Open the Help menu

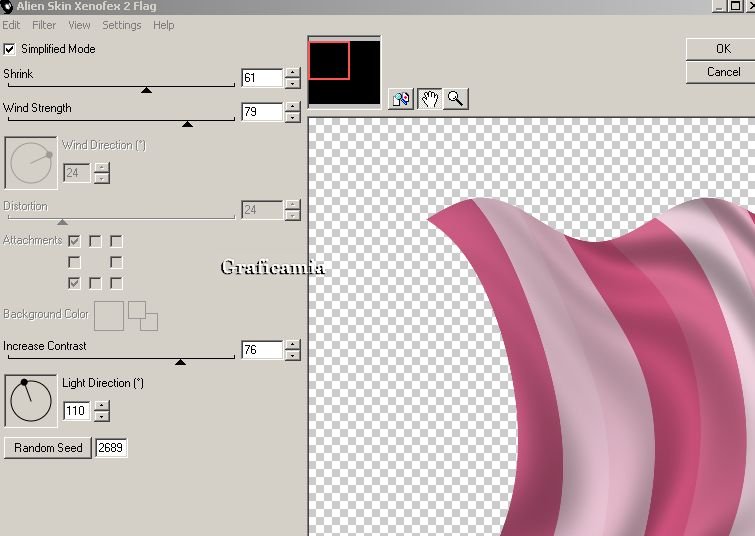tap(164, 25)
